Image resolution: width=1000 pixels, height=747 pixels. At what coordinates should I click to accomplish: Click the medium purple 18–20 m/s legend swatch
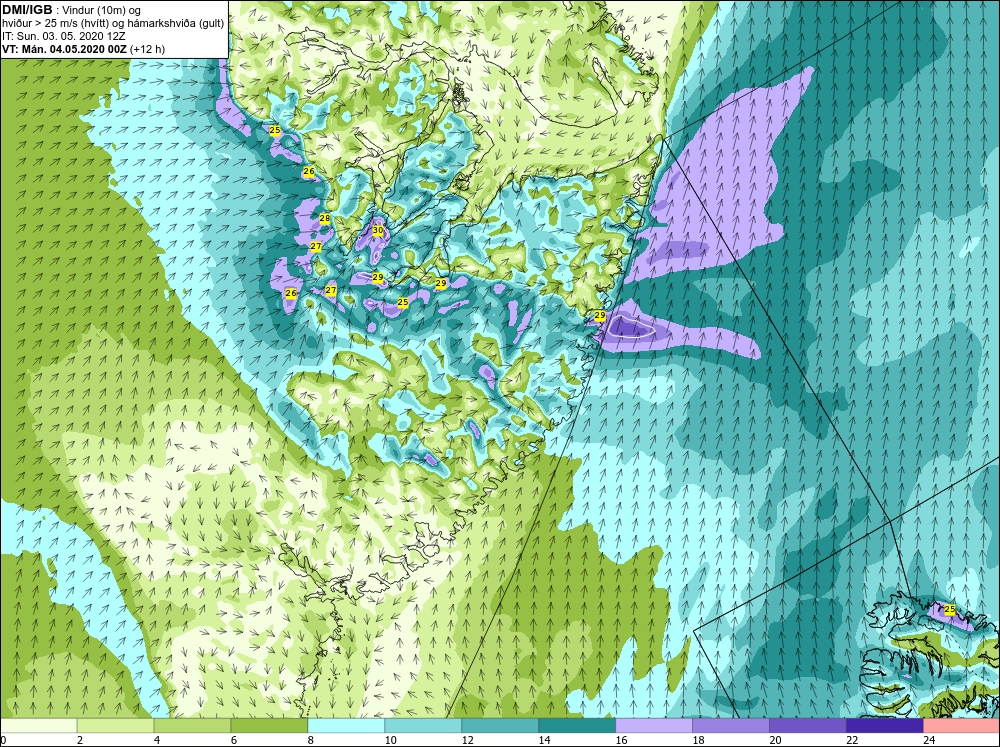[730, 726]
